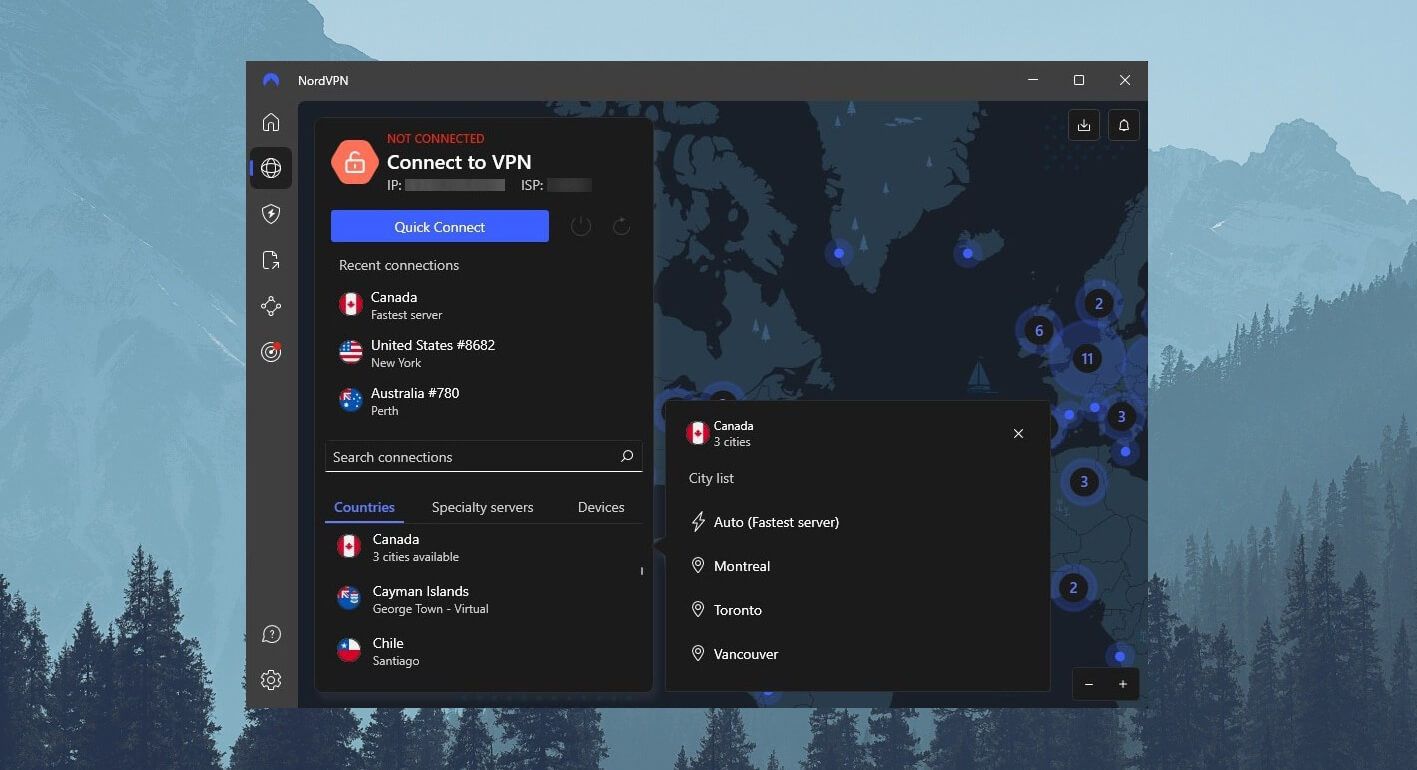Image resolution: width=1417 pixels, height=770 pixels.
Task: Open the Settings gear icon
Action: pos(271,680)
